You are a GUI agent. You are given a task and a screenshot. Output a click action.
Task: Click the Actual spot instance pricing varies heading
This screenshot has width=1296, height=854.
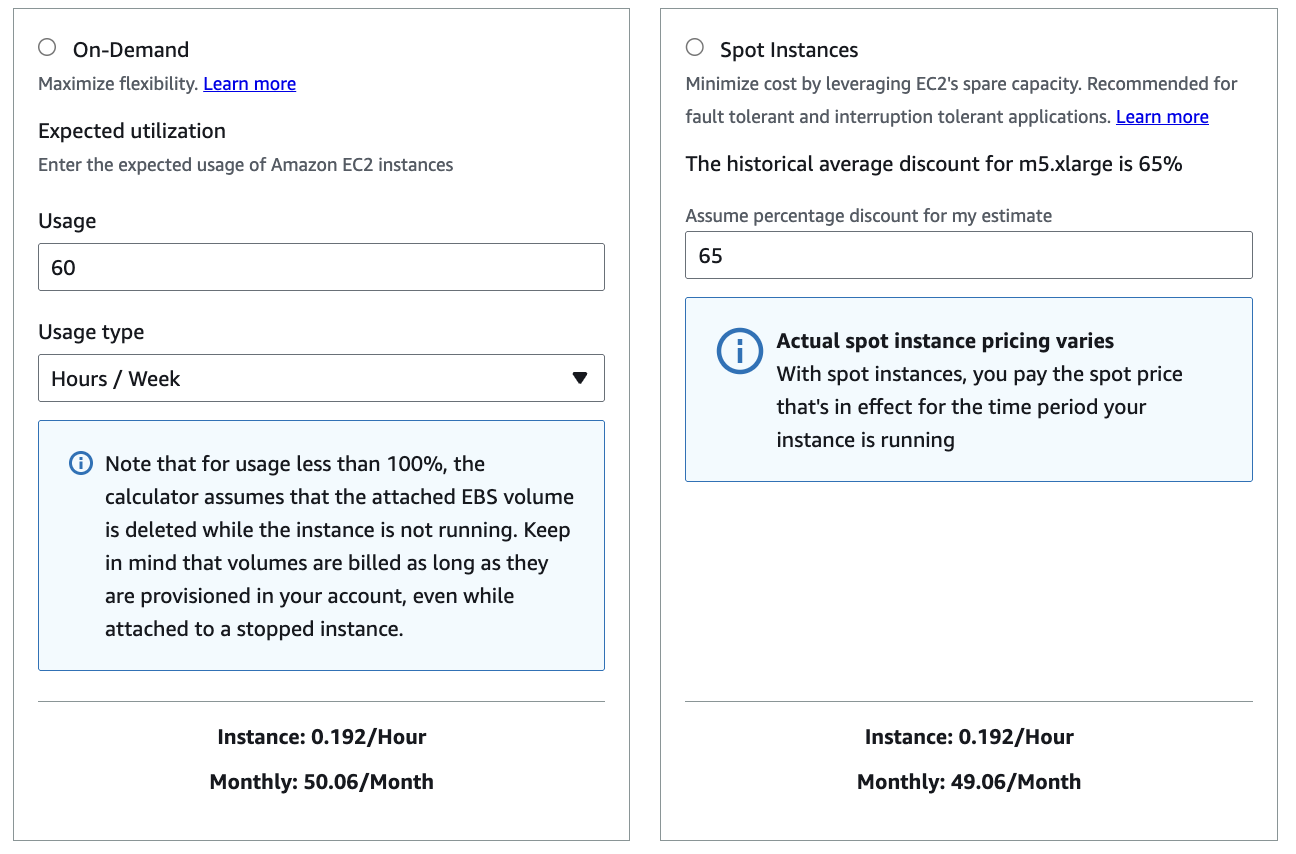click(945, 341)
